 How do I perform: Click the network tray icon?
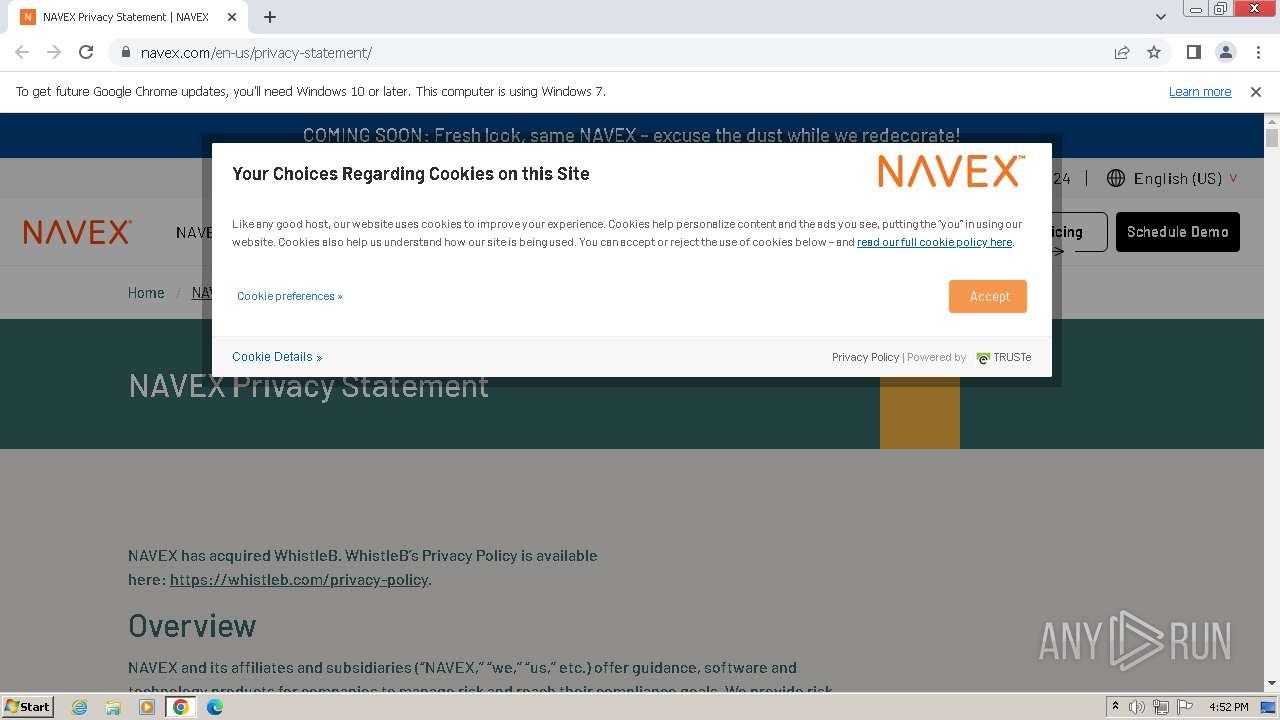click(1161, 707)
